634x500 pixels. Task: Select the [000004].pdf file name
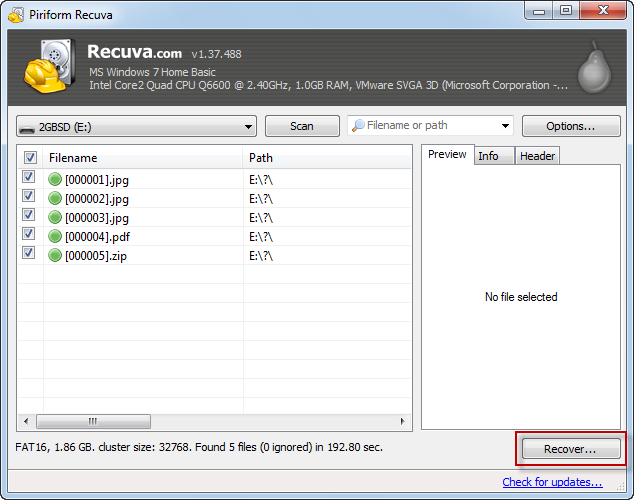click(97, 236)
